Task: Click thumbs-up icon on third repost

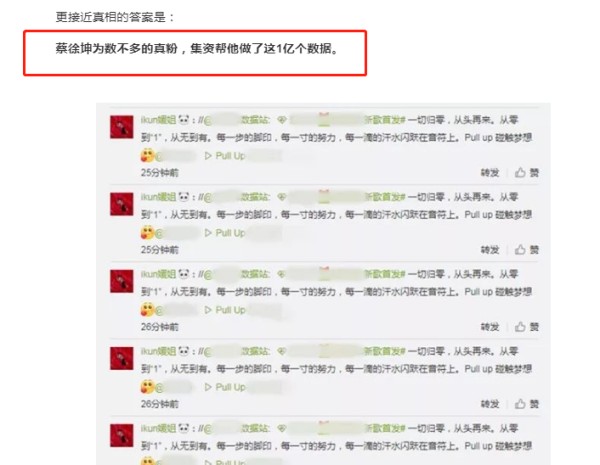Action: pos(520,327)
